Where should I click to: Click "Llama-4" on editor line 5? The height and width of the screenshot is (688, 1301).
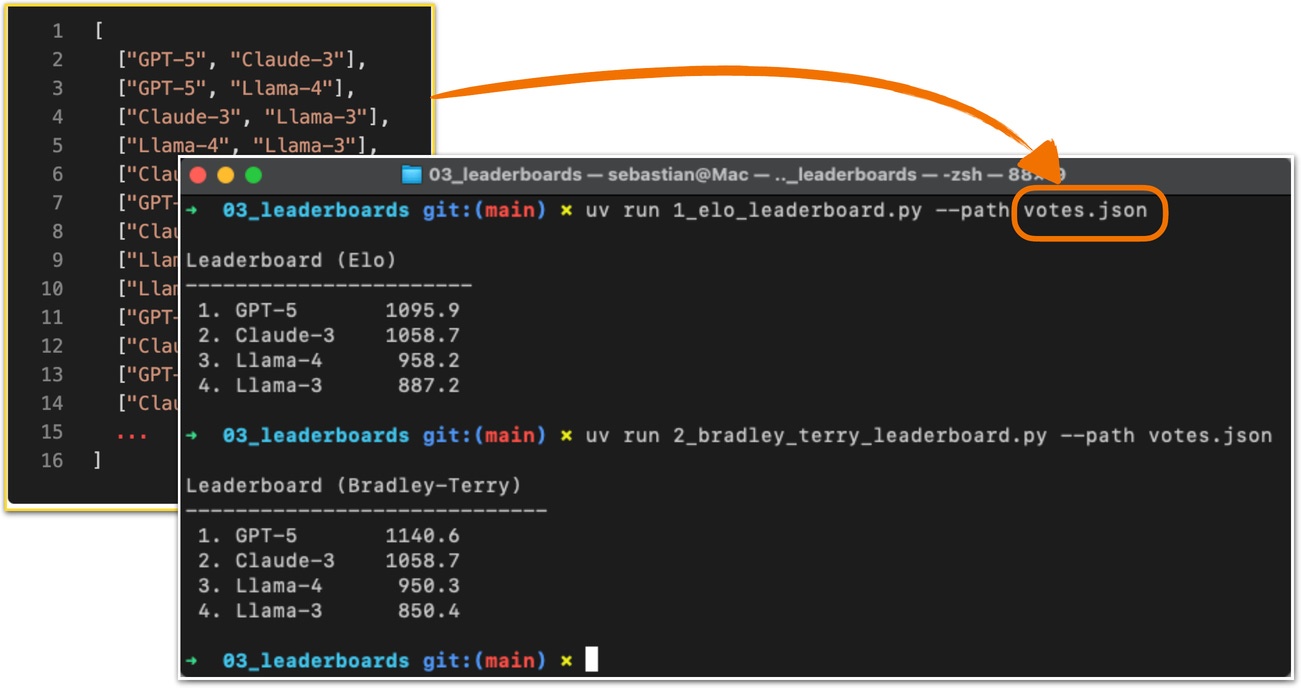tap(178, 146)
